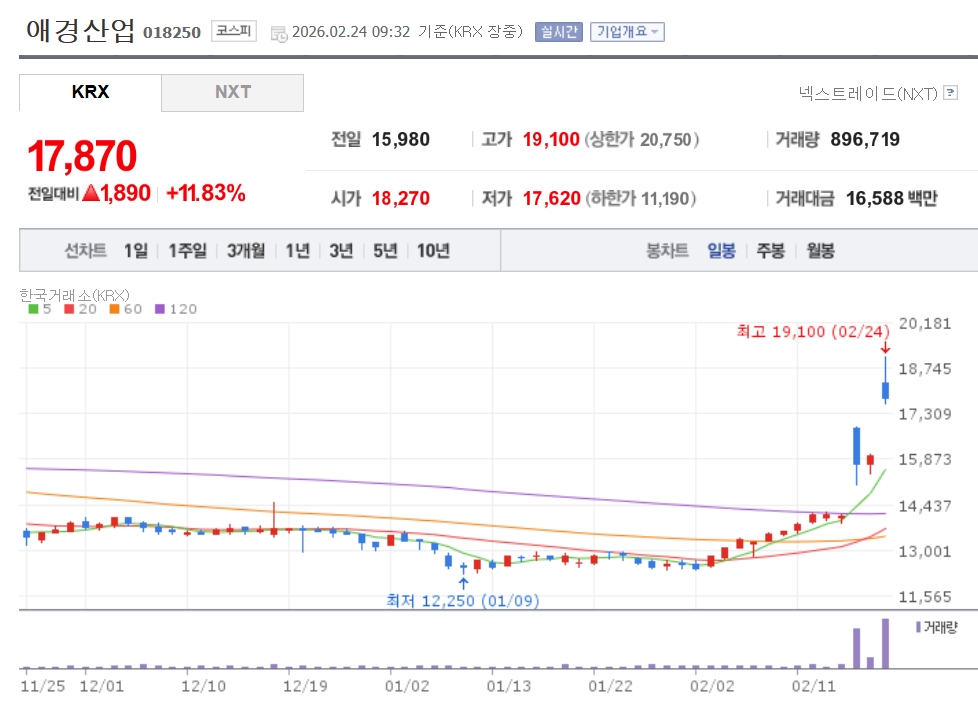The height and width of the screenshot is (712, 978).
Task: Switch to the 주봉 weekly candle chart
Action: pyautogui.click(x=770, y=250)
